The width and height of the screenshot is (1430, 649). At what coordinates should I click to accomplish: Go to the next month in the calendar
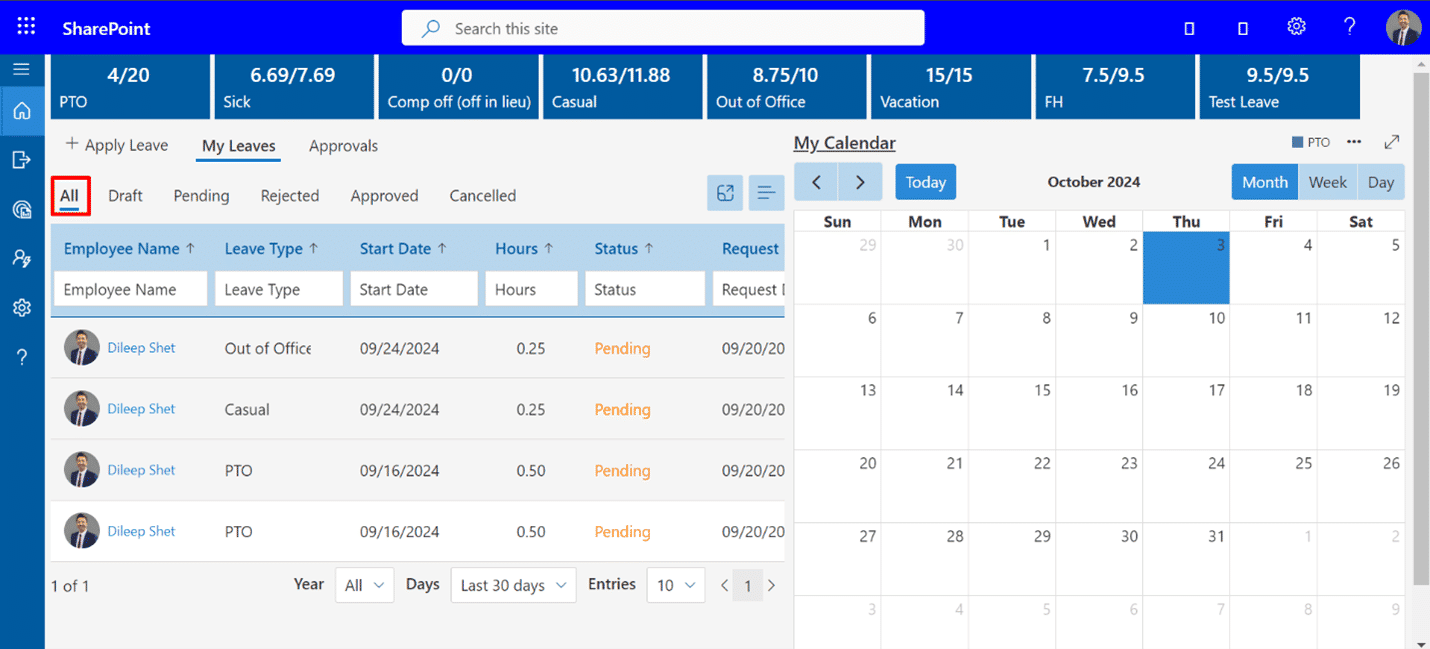860,182
